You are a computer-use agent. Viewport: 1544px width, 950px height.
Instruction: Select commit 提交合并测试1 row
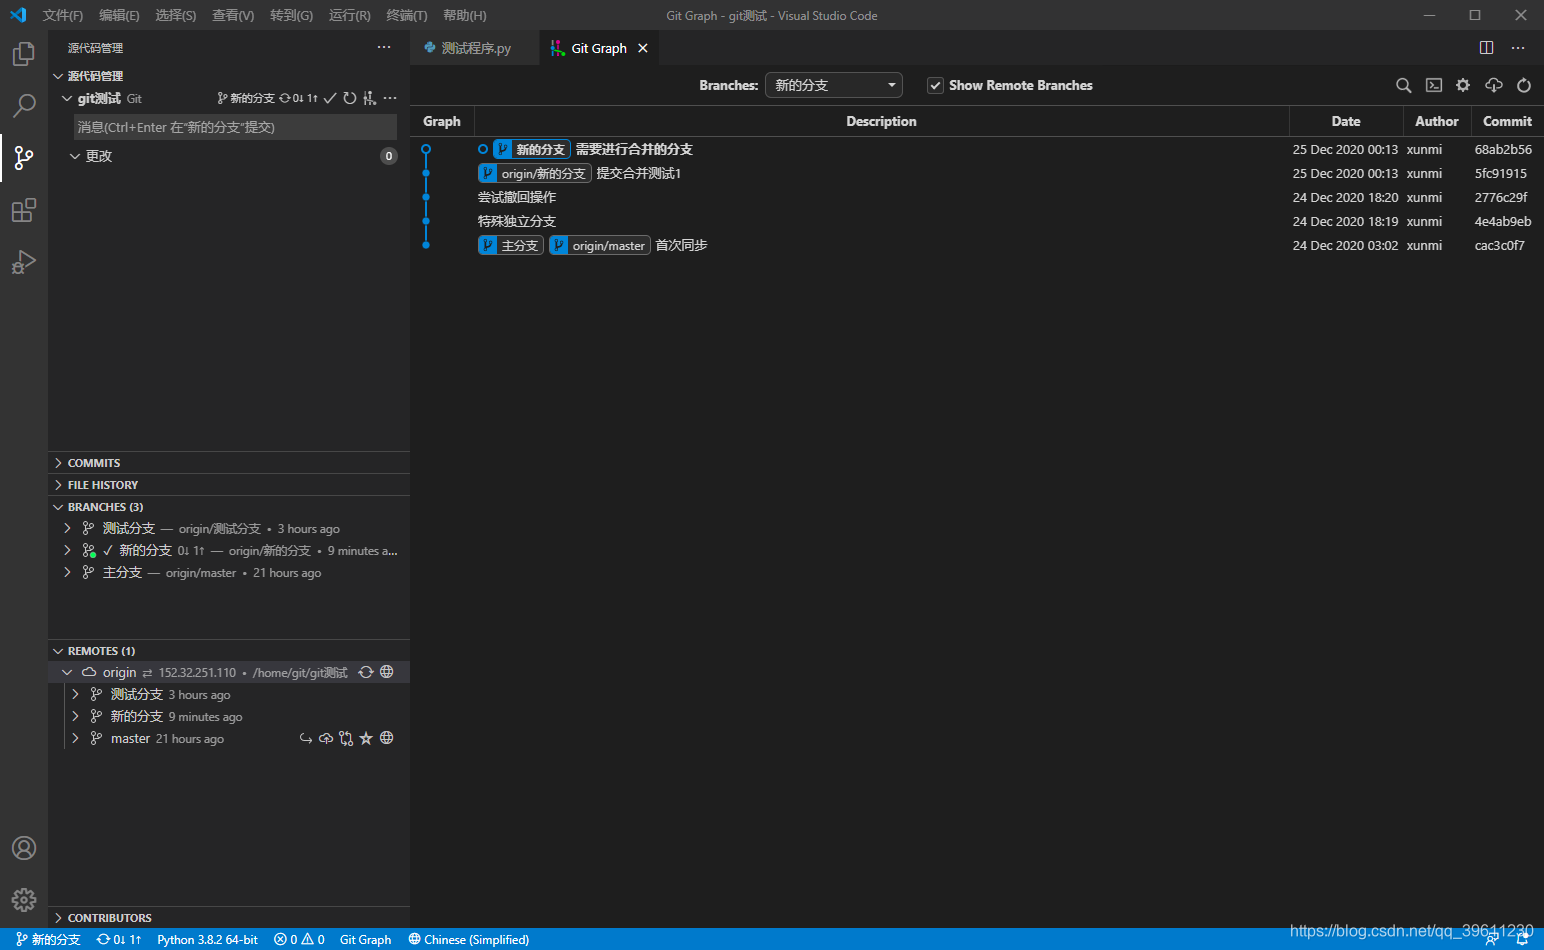click(977, 173)
